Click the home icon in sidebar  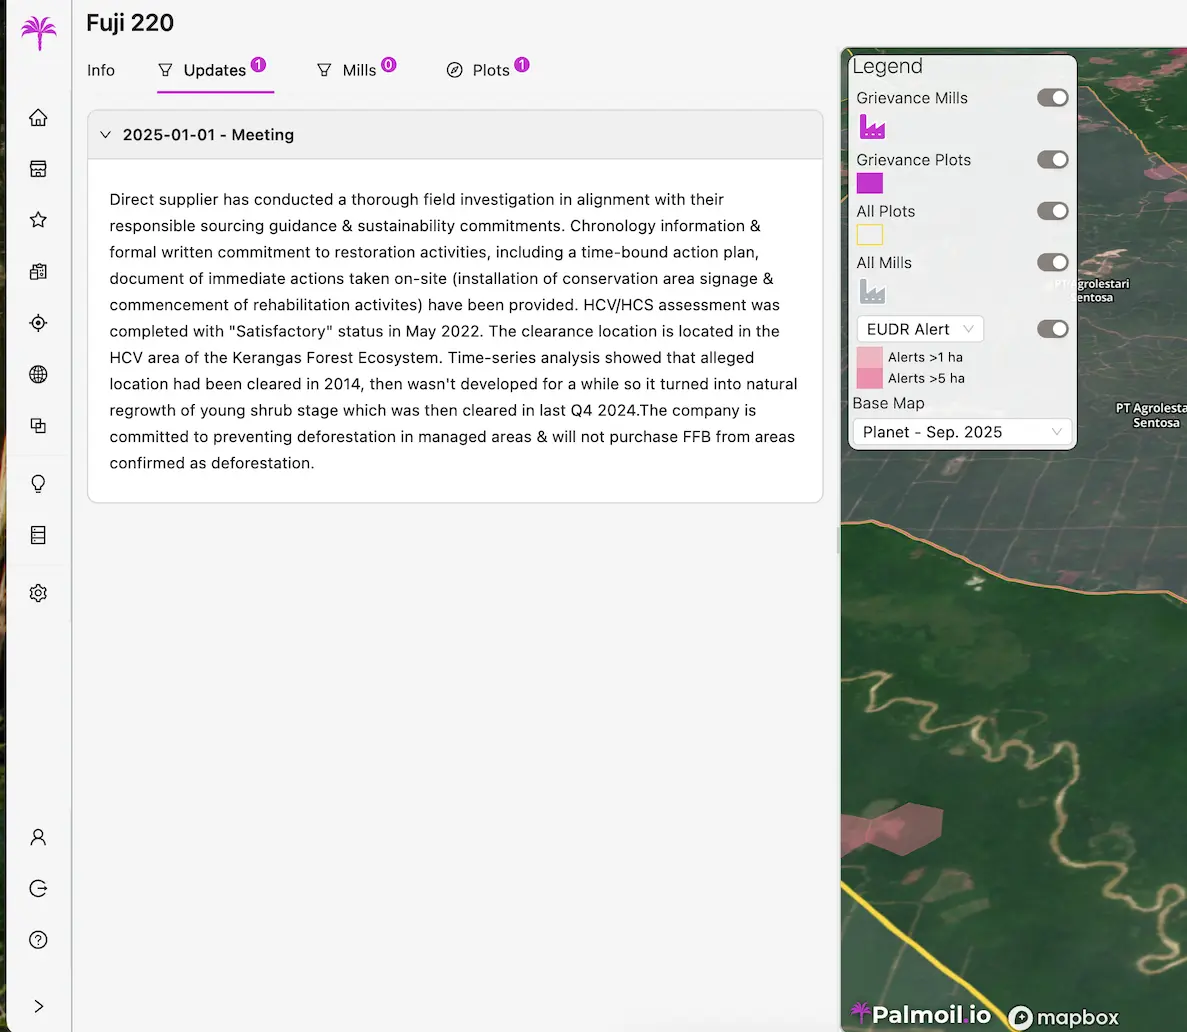click(38, 118)
